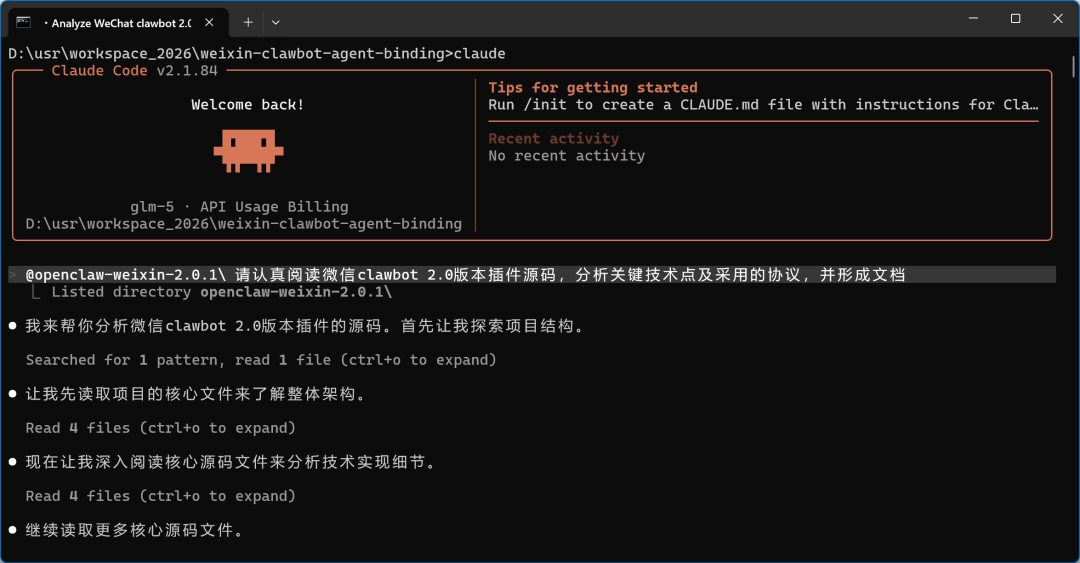
Task: Click the vertical scrollbar track
Action: point(1073,300)
